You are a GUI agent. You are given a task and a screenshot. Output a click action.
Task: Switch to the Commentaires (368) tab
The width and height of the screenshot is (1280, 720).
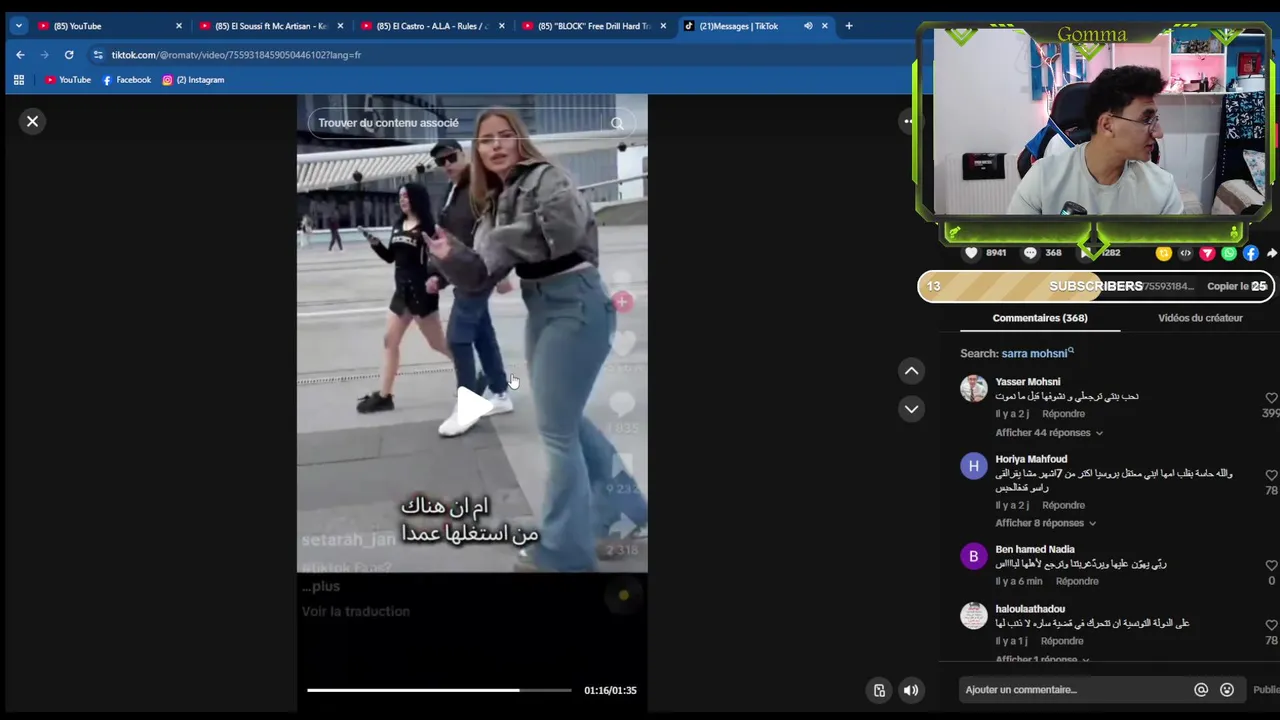(1040, 318)
